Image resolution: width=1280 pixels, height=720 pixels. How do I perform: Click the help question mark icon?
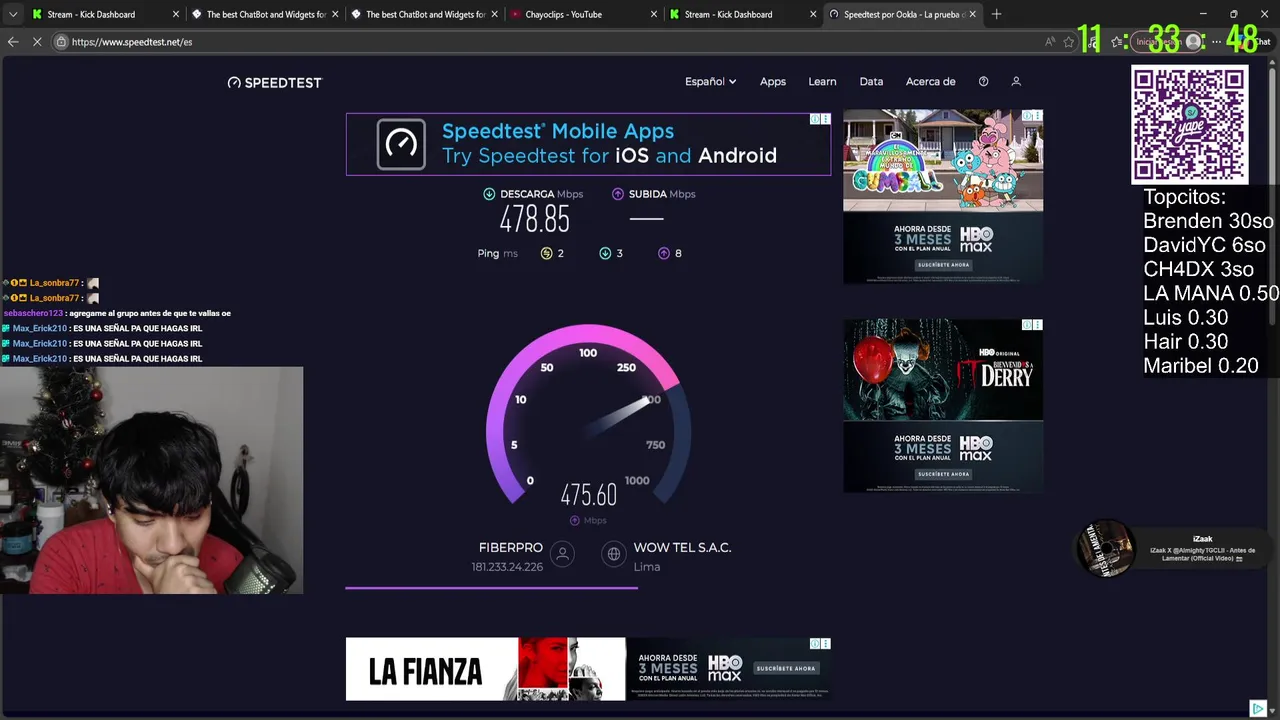tap(983, 81)
